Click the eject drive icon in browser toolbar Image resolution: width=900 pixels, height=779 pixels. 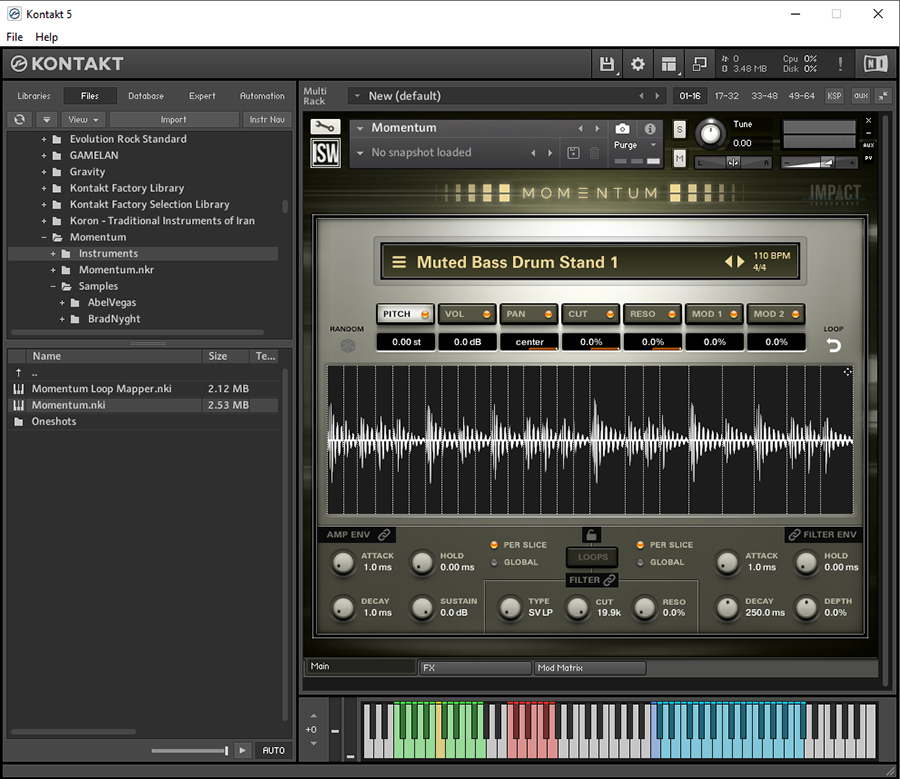pyautogui.click(x=46, y=119)
